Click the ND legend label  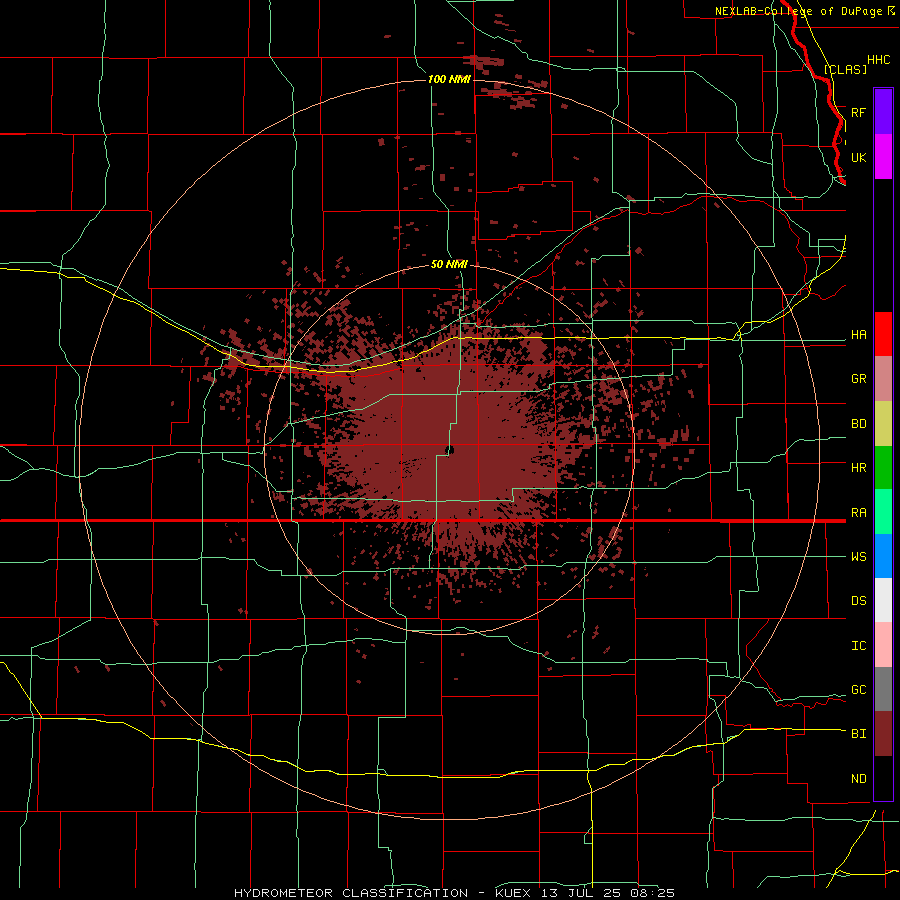click(858, 779)
